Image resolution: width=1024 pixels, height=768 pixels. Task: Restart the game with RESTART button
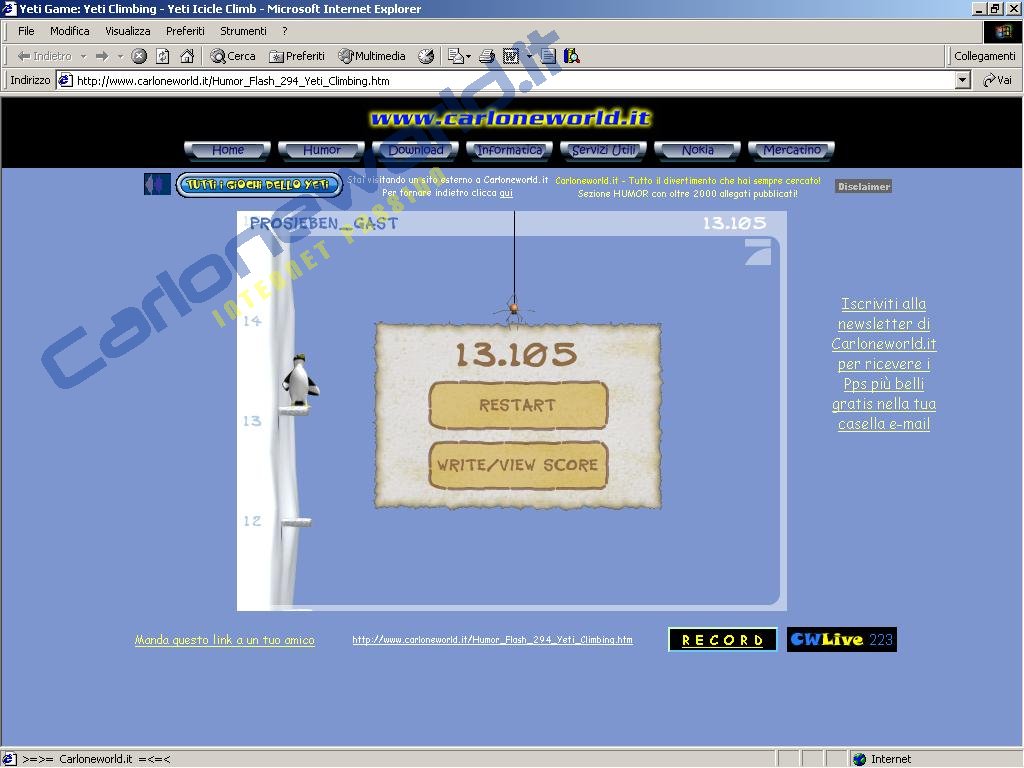[x=518, y=406]
